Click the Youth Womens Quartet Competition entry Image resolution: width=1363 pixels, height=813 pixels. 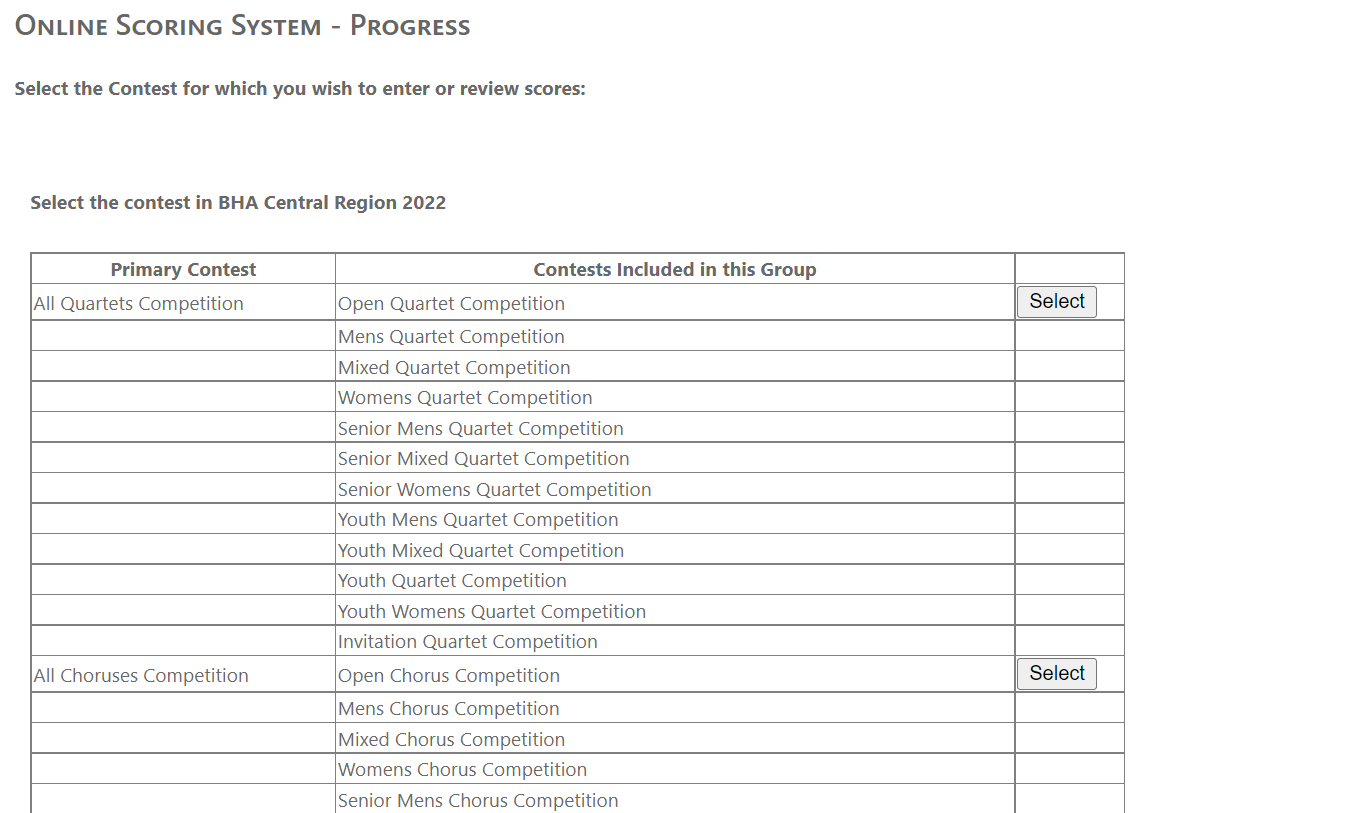pos(491,612)
